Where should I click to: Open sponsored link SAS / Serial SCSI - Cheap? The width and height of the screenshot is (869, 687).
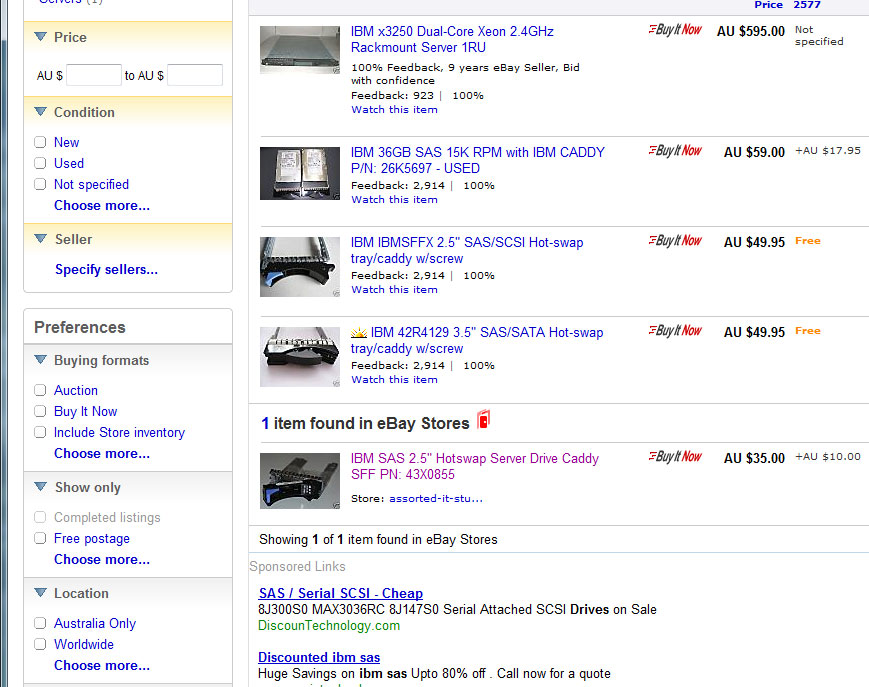click(x=340, y=593)
